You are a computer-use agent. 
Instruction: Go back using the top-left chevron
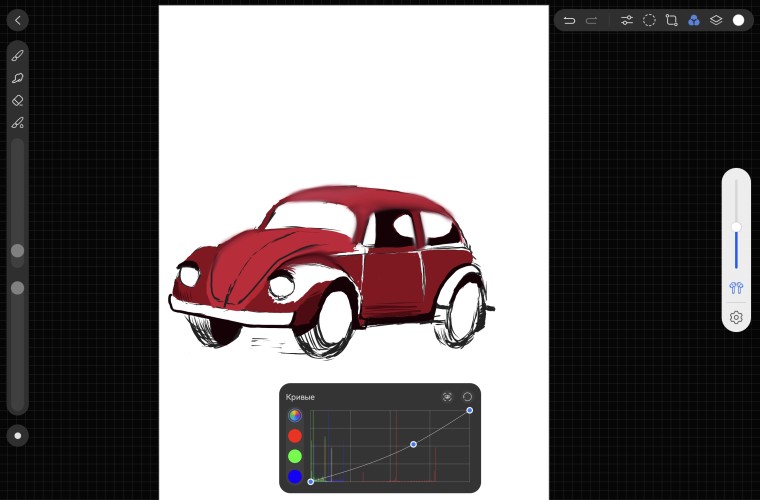coord(18,20)
